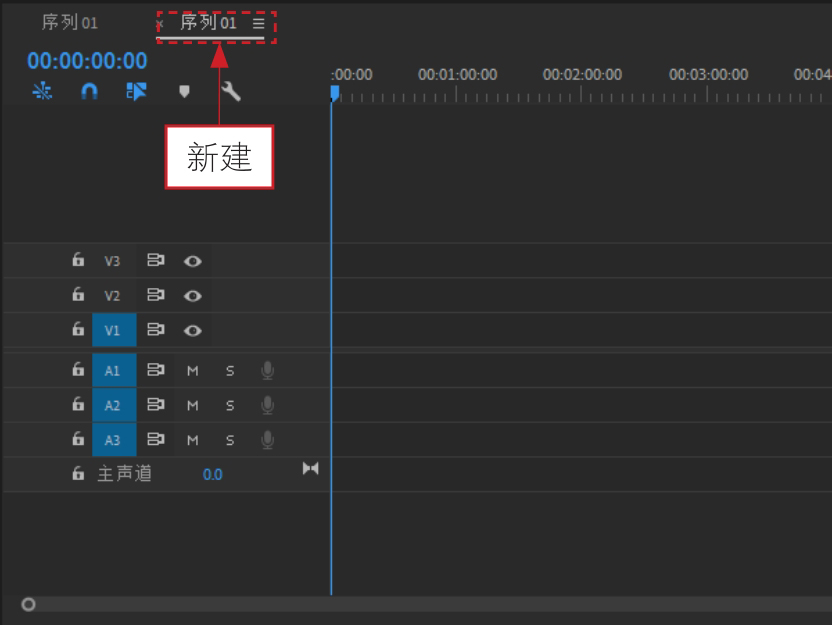Solo track A1

[230, 371]
